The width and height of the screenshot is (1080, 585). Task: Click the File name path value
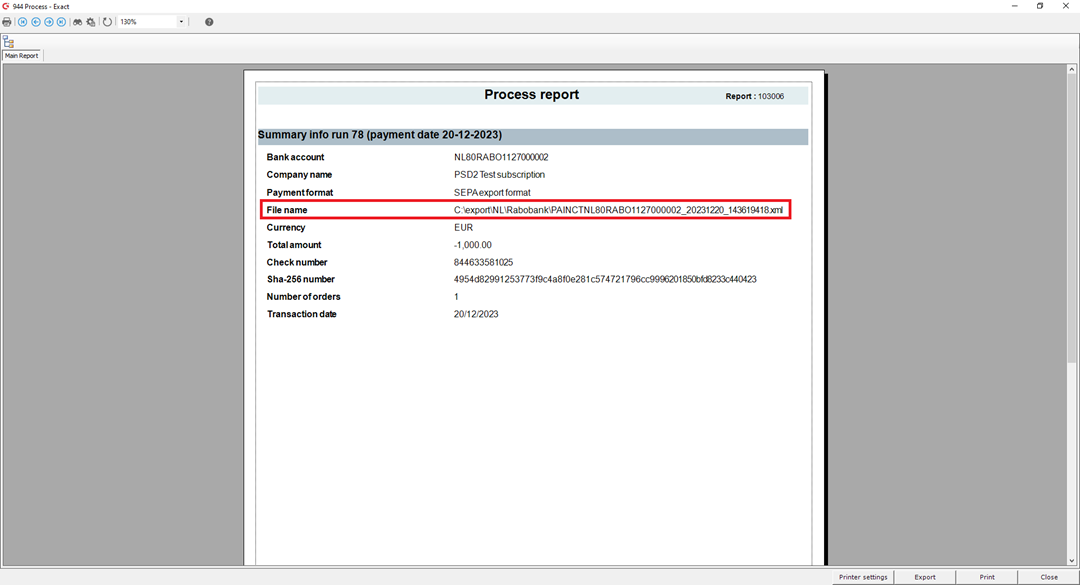[618, 210]
